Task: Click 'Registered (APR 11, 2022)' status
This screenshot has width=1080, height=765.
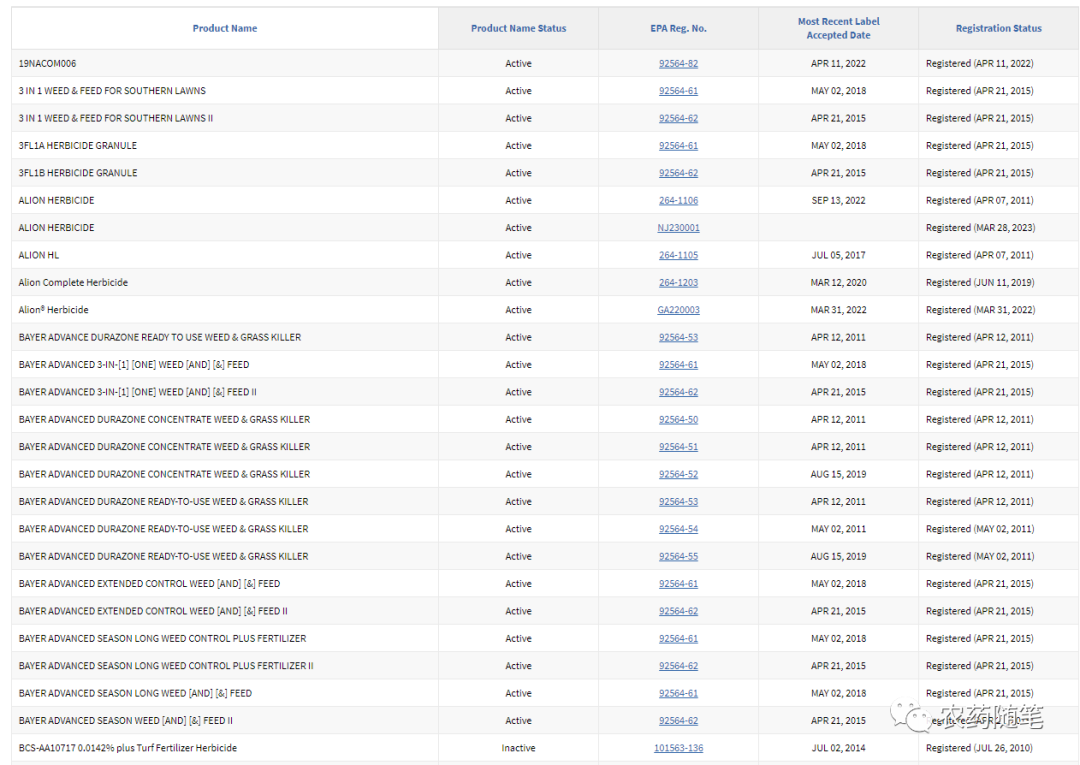Action: pos(979,63)
